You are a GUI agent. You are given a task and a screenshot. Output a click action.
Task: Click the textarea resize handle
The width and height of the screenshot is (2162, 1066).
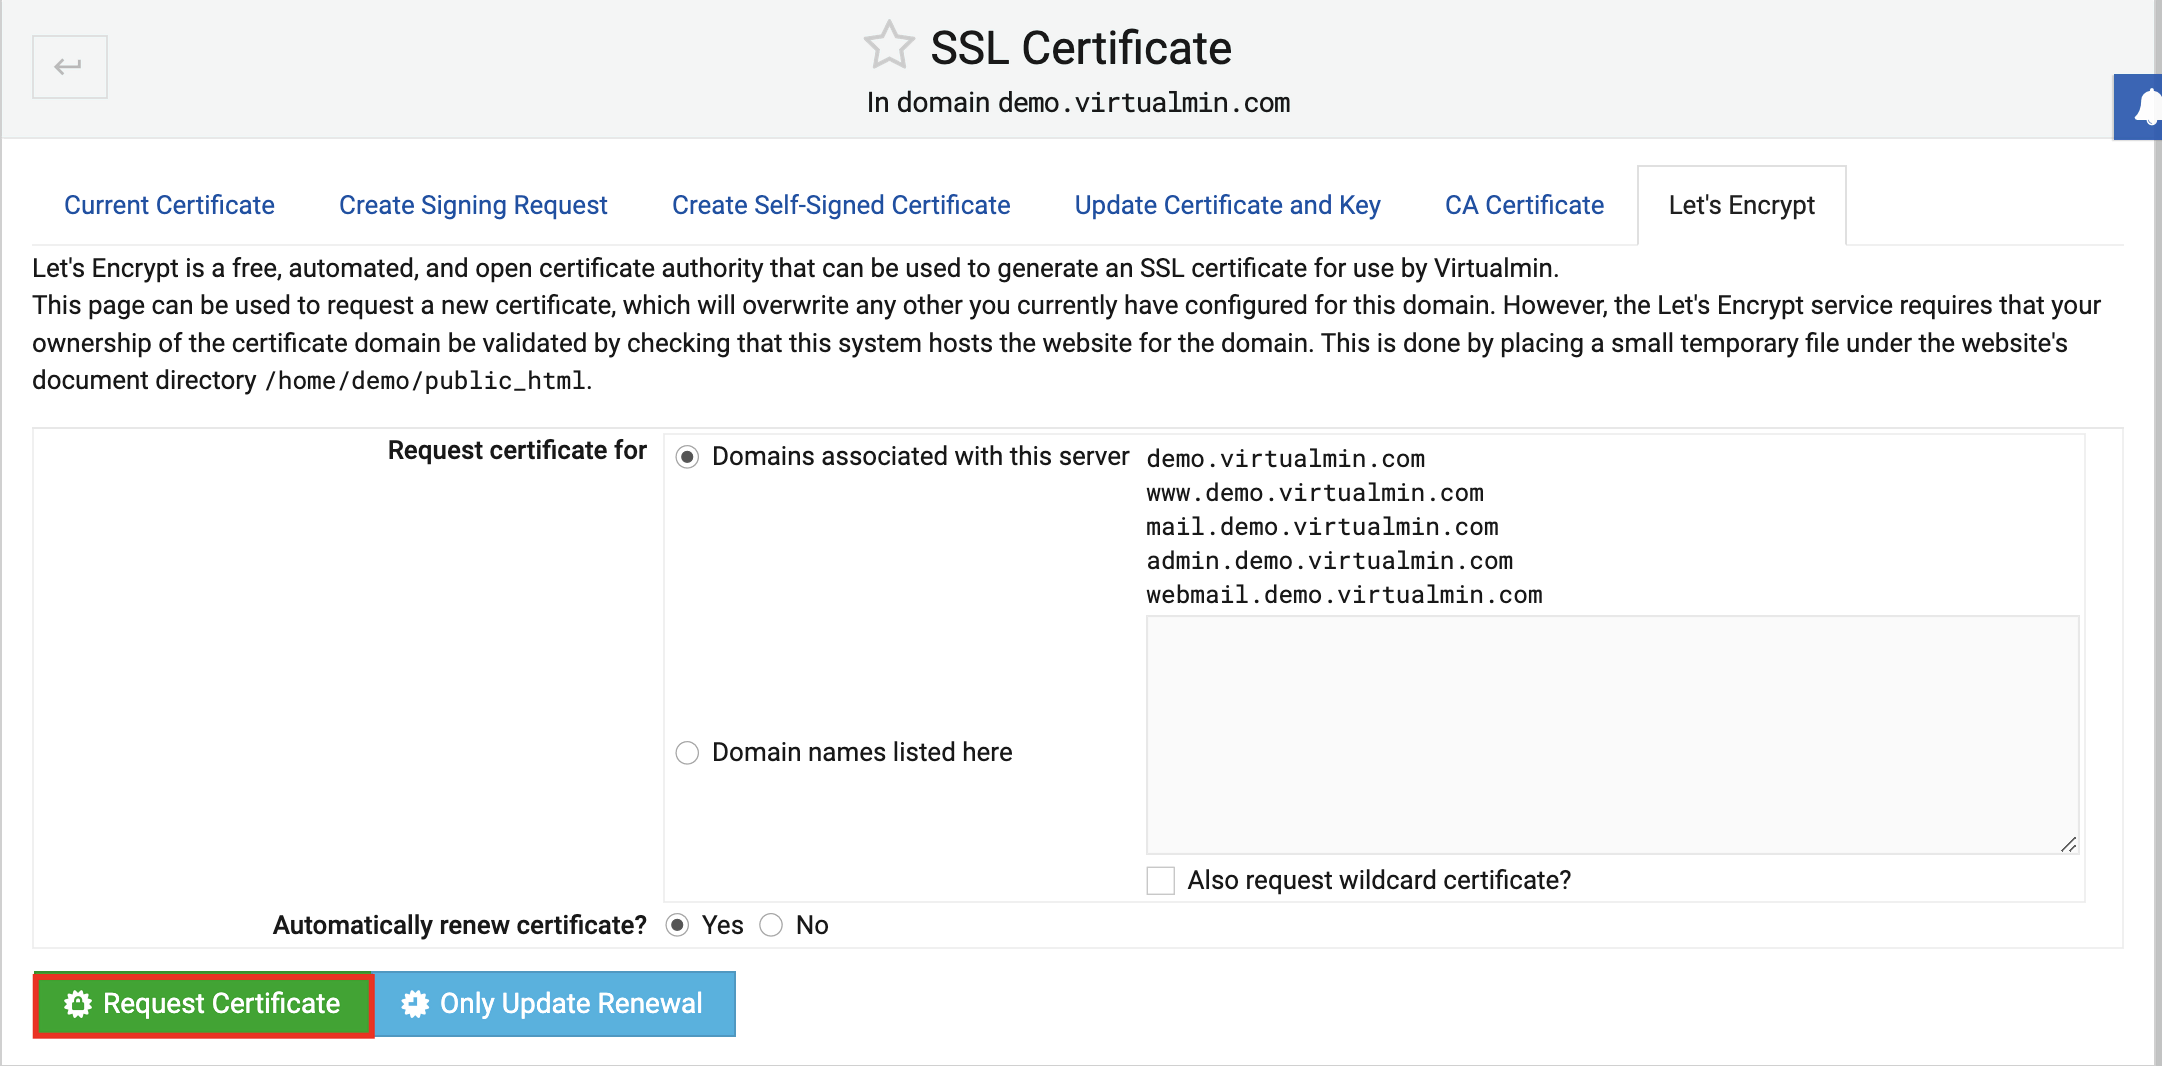click(2068, 844)
